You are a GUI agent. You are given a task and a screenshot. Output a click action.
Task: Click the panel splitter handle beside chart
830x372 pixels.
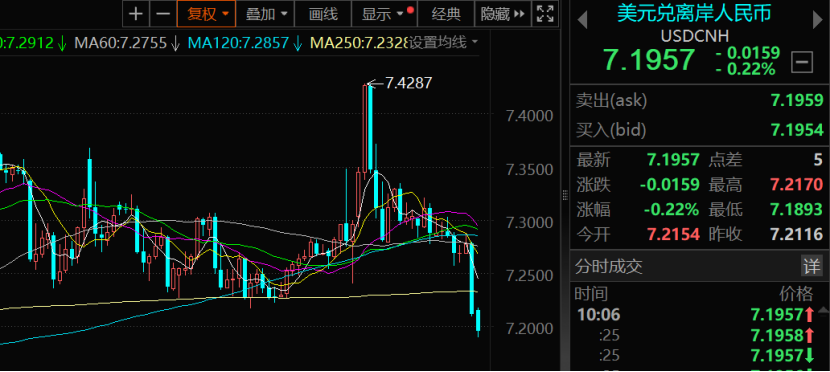pos(564,195)
